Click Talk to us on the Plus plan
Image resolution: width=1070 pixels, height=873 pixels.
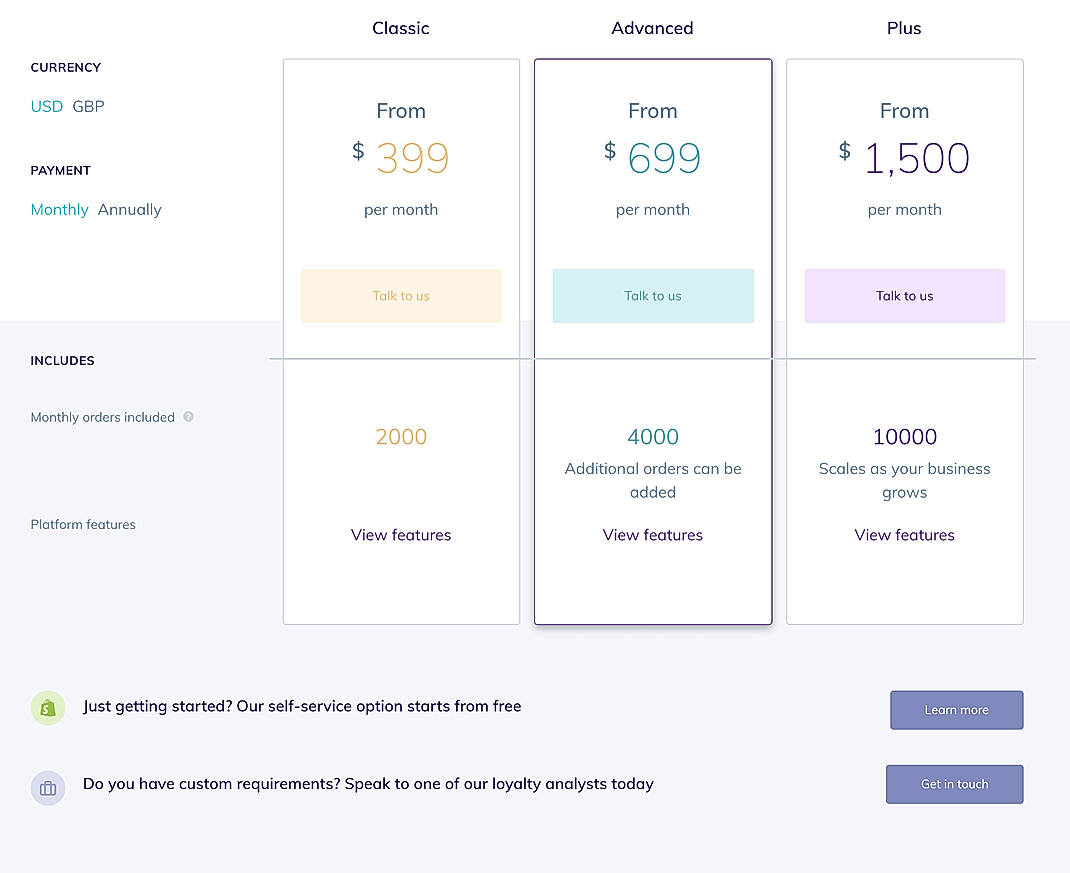coord(904,295)
